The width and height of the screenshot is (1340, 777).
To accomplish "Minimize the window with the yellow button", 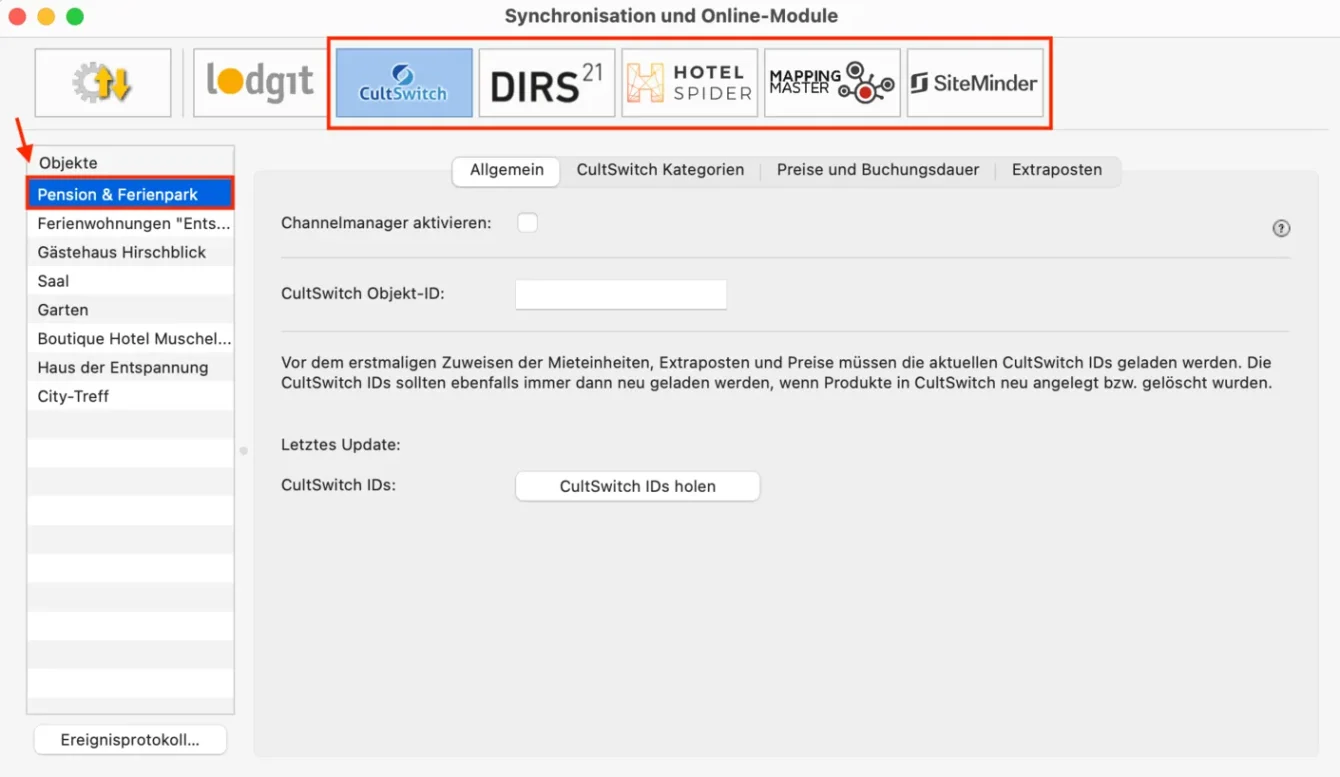I will (46, 16).
